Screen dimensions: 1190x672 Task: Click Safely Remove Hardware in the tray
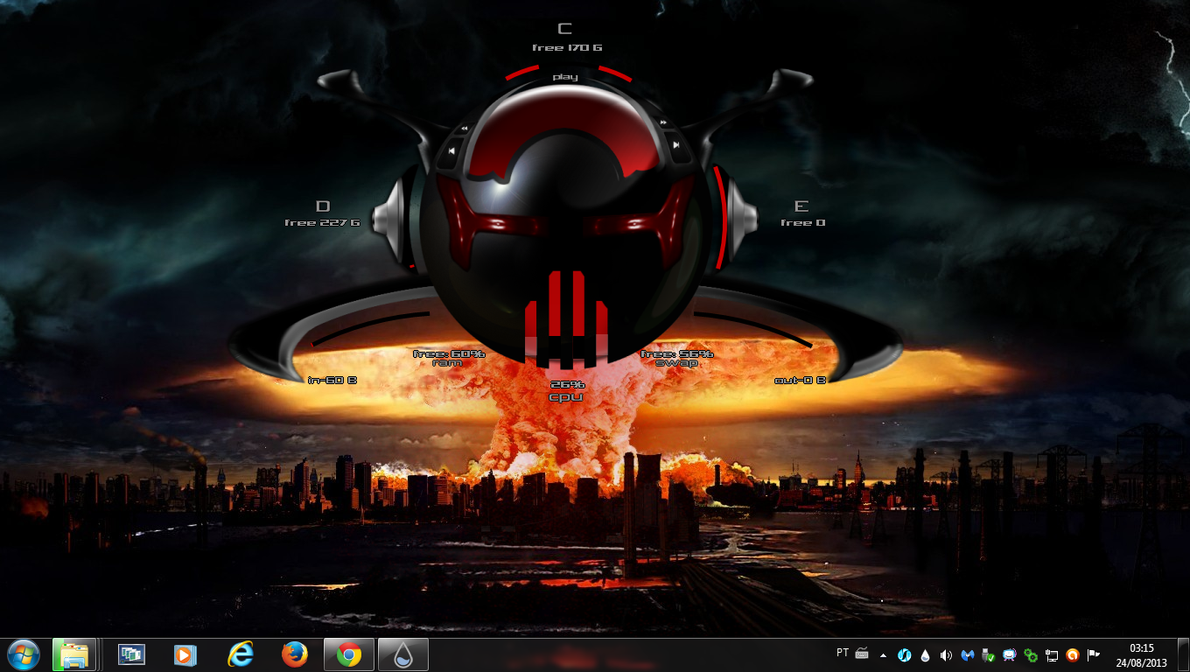986,656
